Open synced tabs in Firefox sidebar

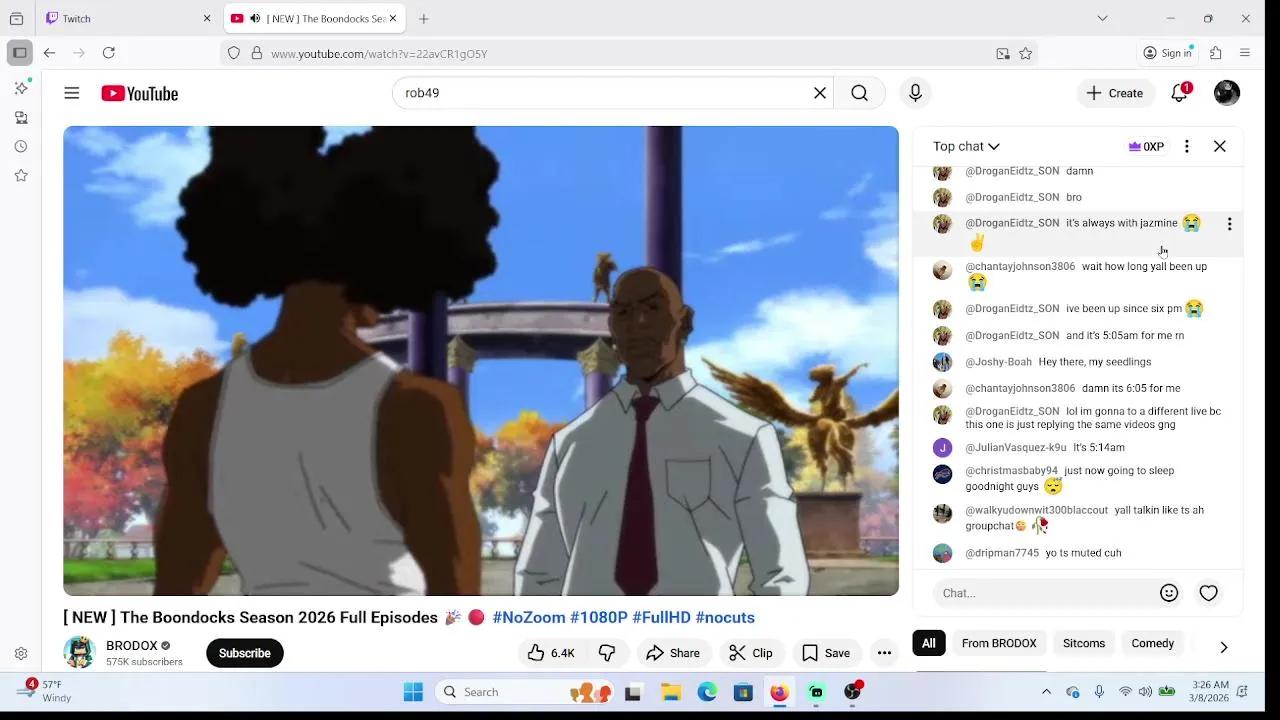pos(21,117)
